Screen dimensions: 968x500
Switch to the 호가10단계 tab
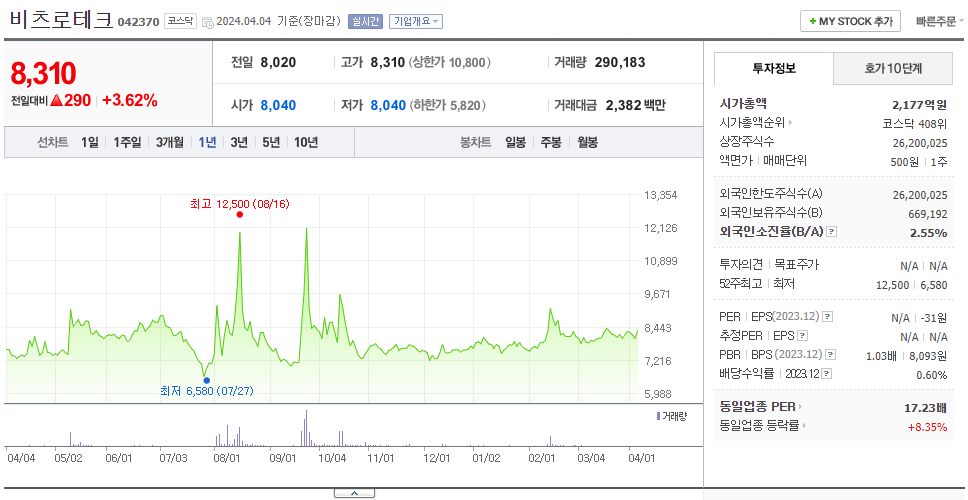point(893,69)
